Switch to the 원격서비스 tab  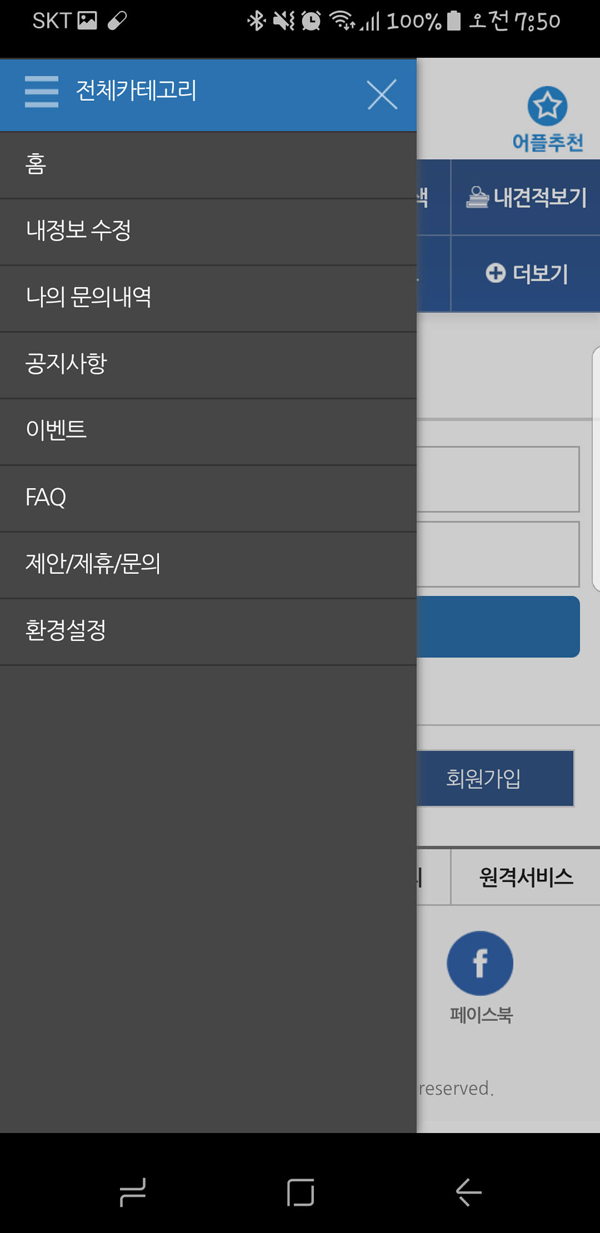coord(526,877)
